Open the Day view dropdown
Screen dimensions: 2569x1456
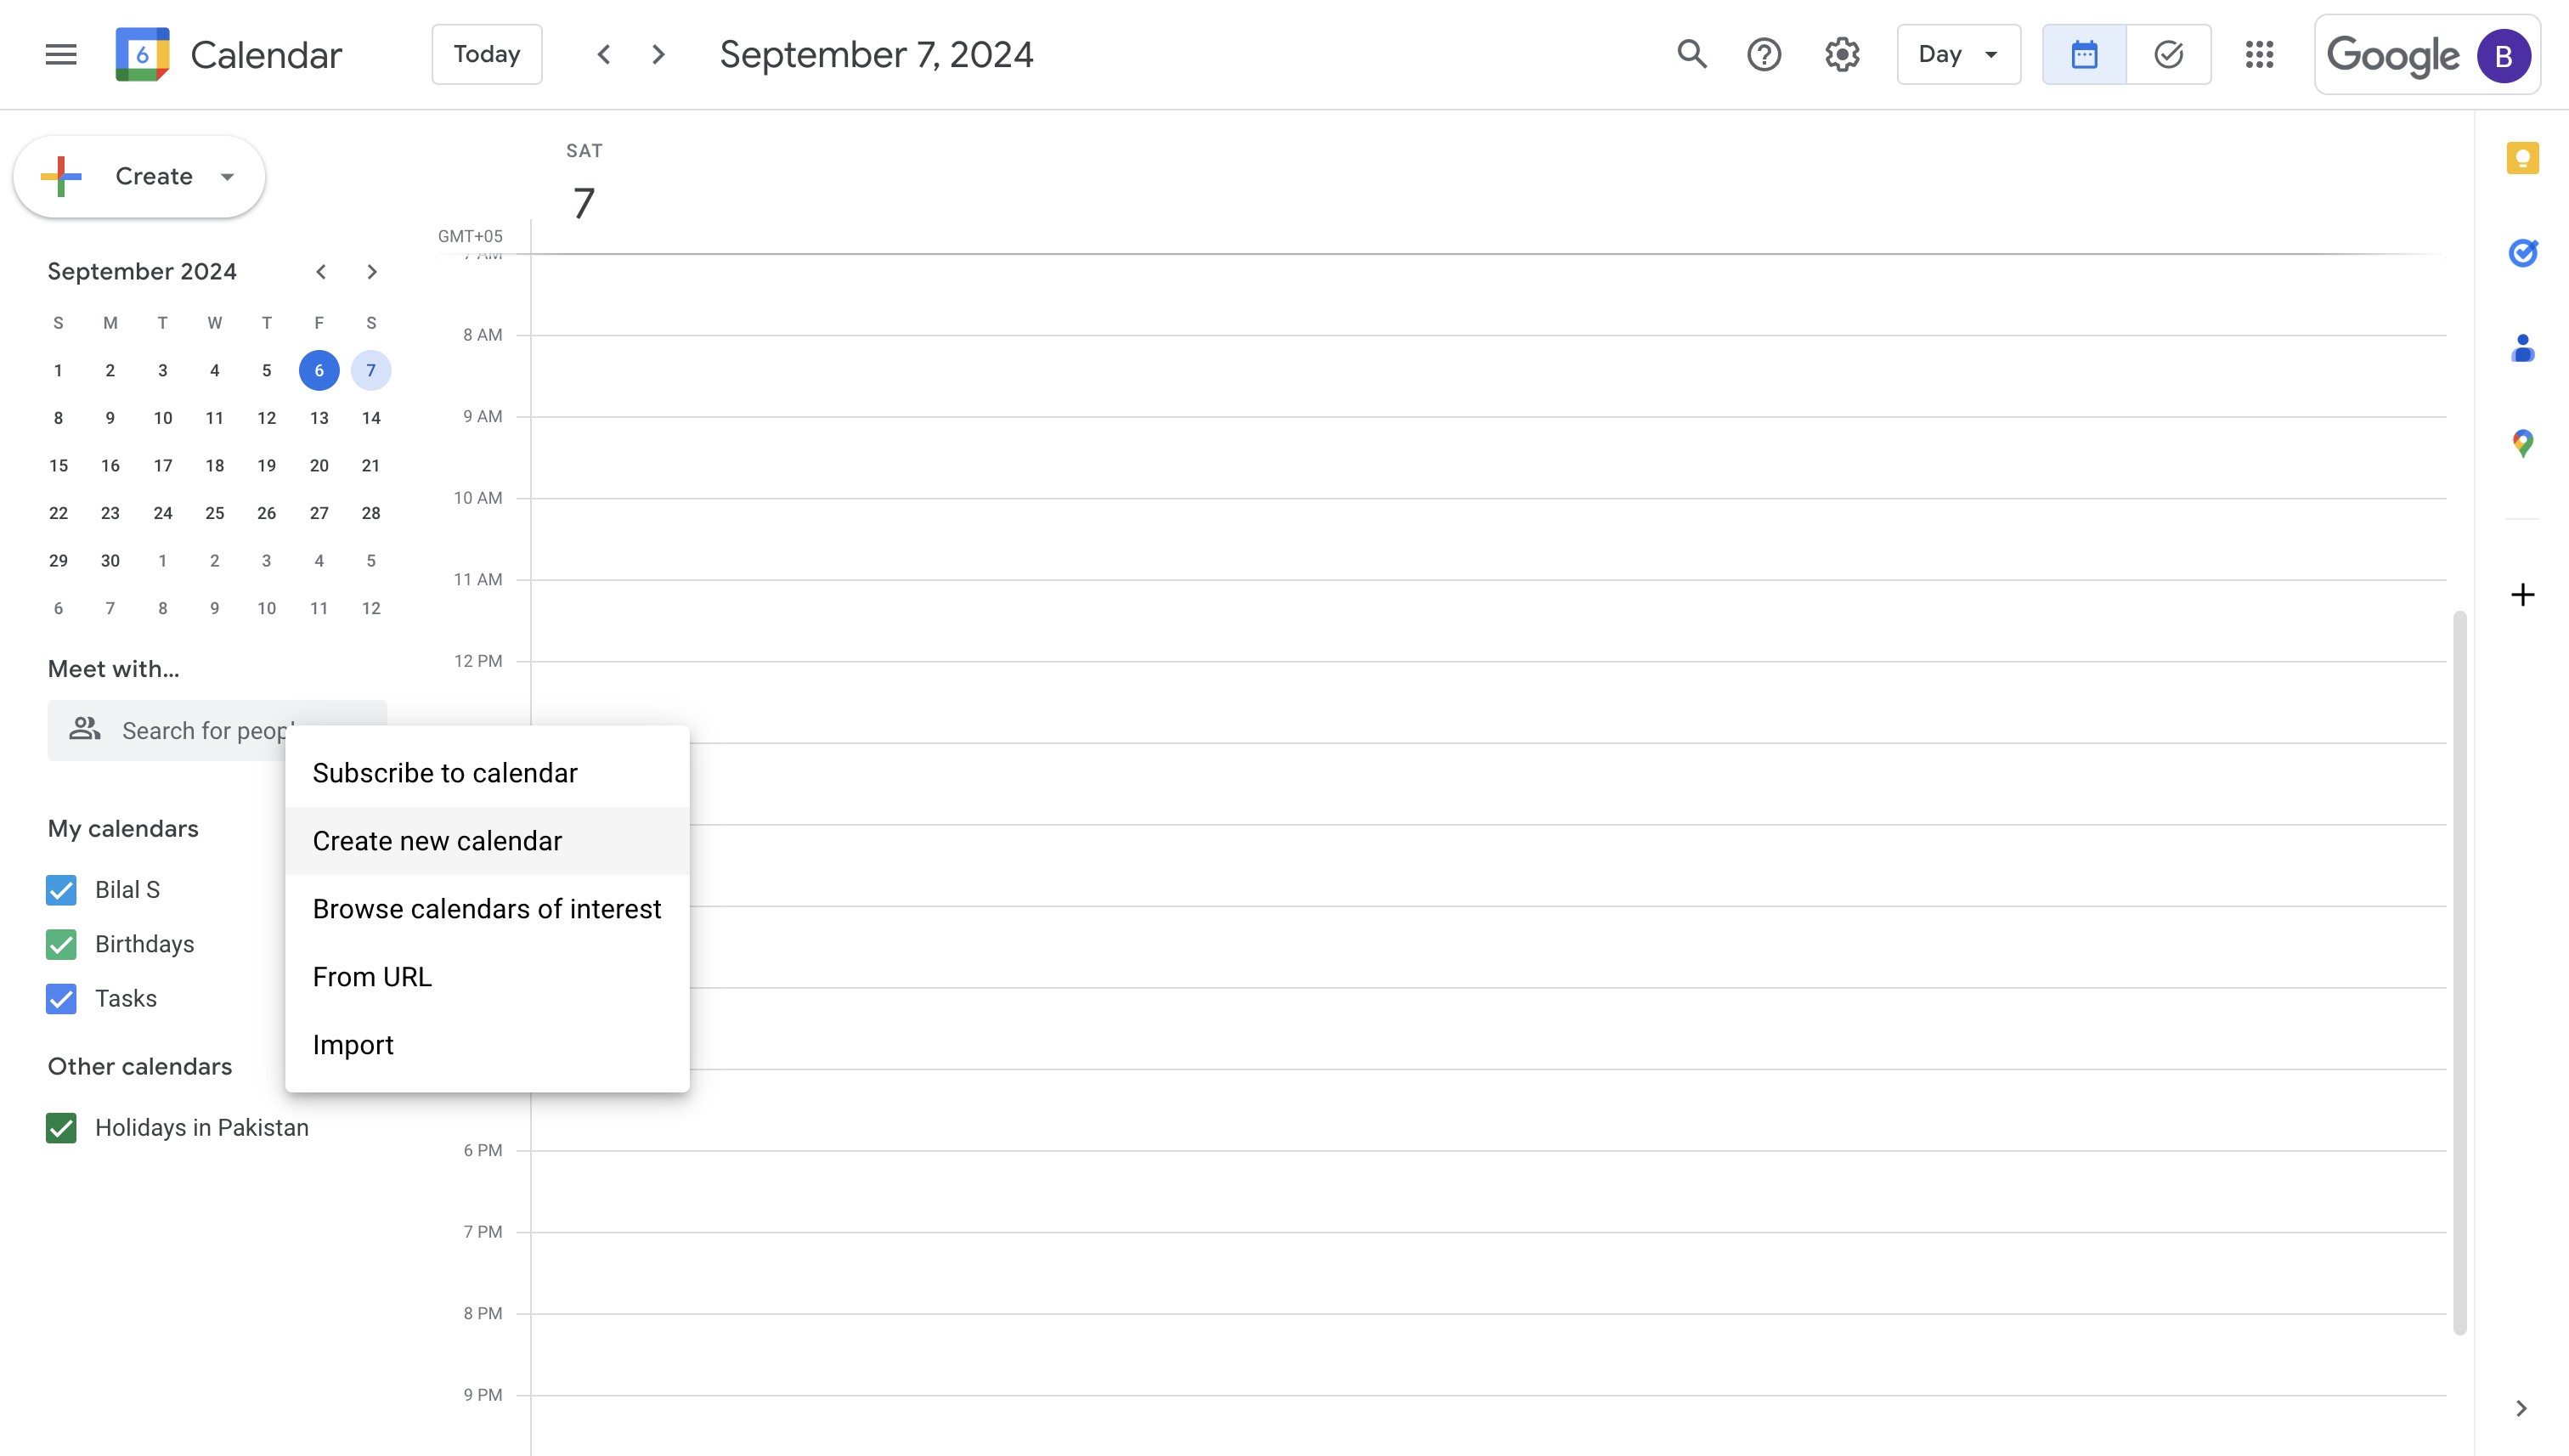click(x=1958, y=54)
